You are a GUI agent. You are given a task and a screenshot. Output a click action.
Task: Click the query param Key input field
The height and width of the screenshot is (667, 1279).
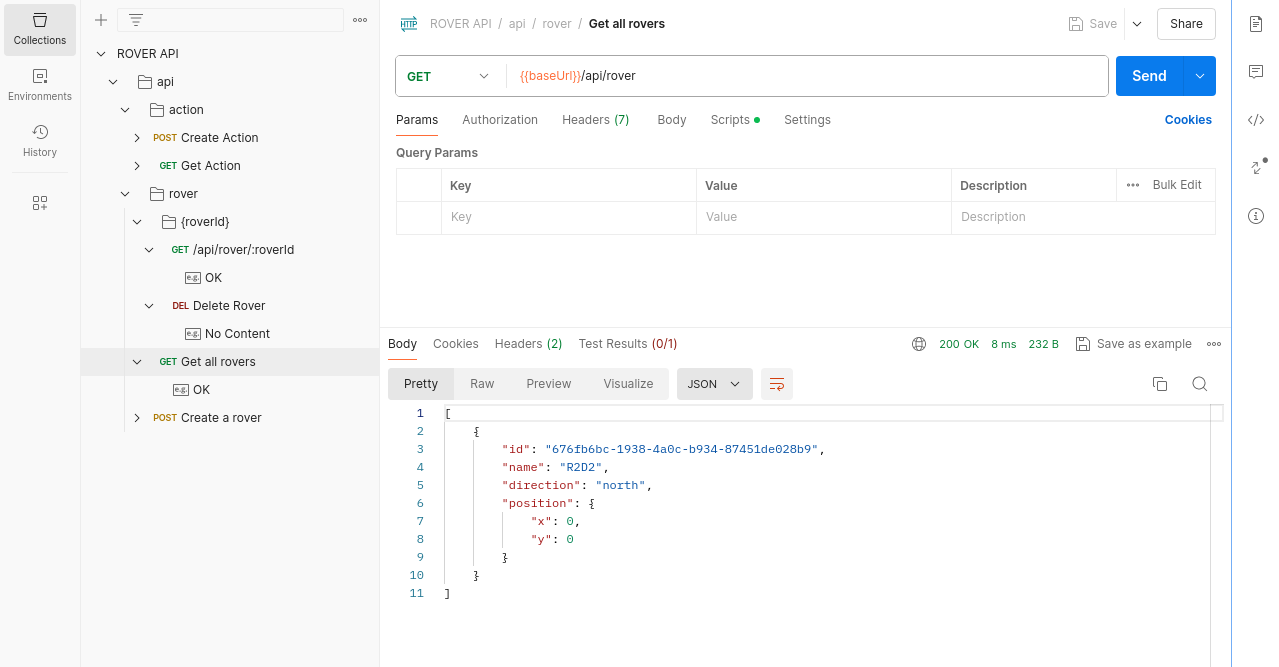click(569, 217)
